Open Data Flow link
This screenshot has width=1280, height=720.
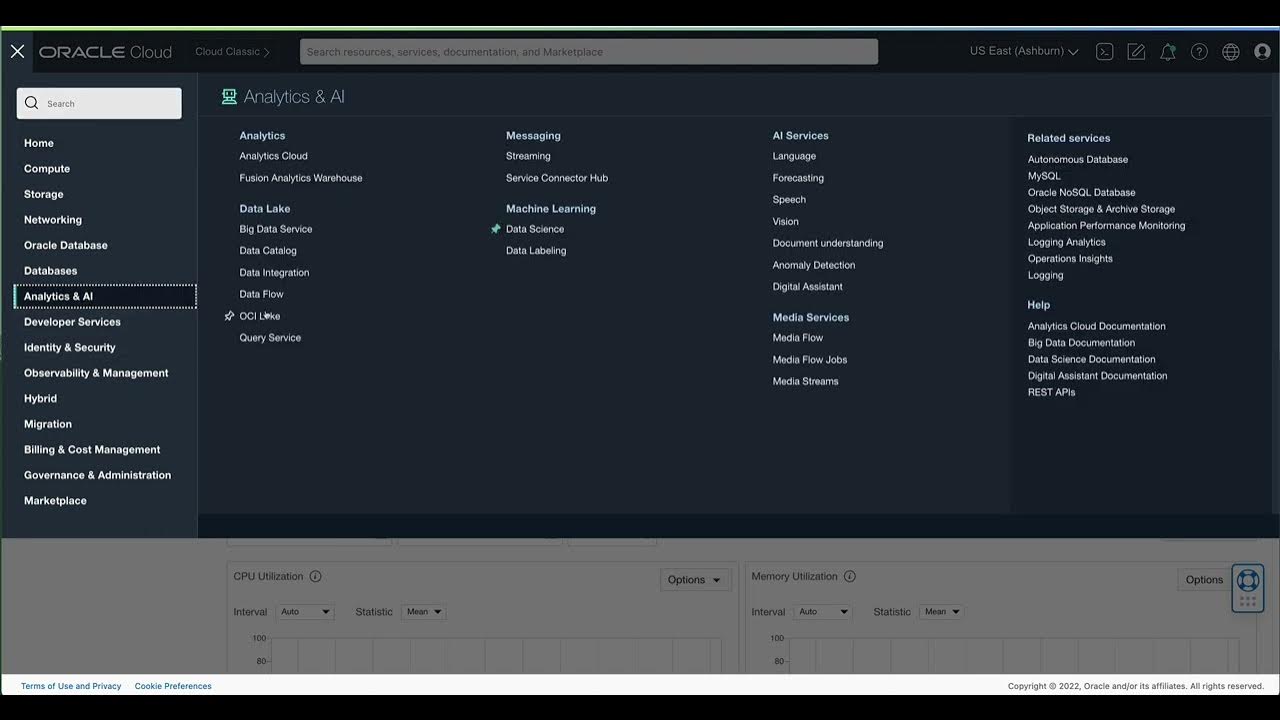261,294
